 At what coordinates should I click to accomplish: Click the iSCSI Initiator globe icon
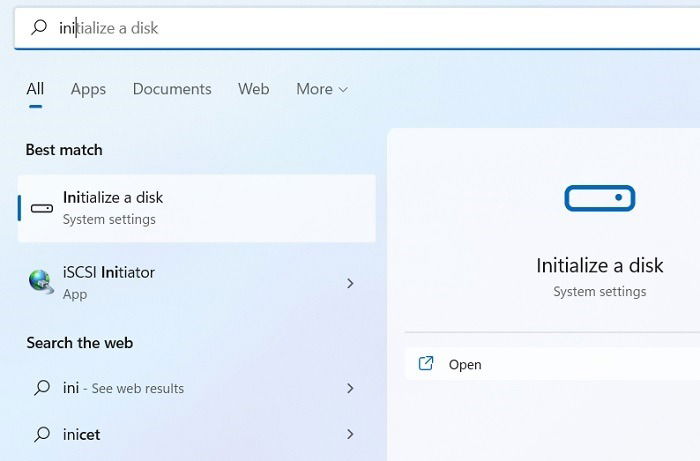pos(41,282)
